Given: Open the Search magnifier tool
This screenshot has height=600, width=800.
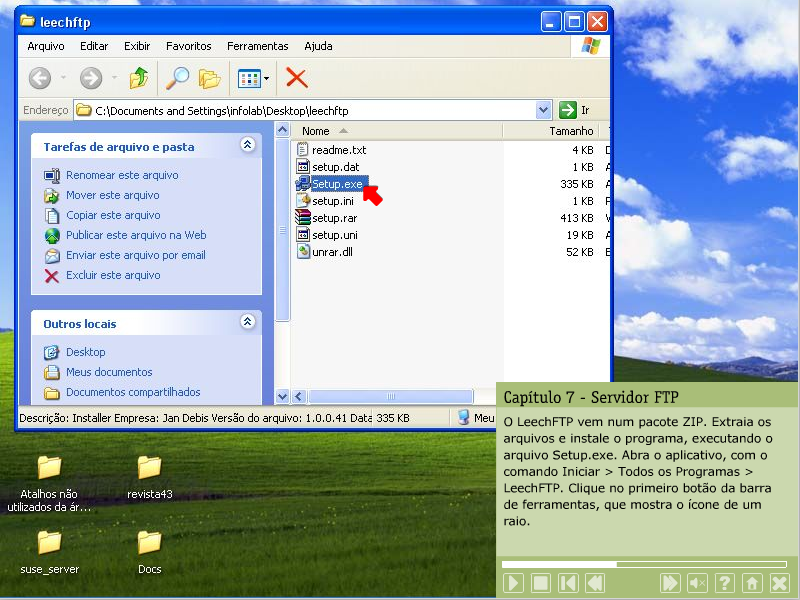Looking at the screenshot, I should tap(177, 78).
